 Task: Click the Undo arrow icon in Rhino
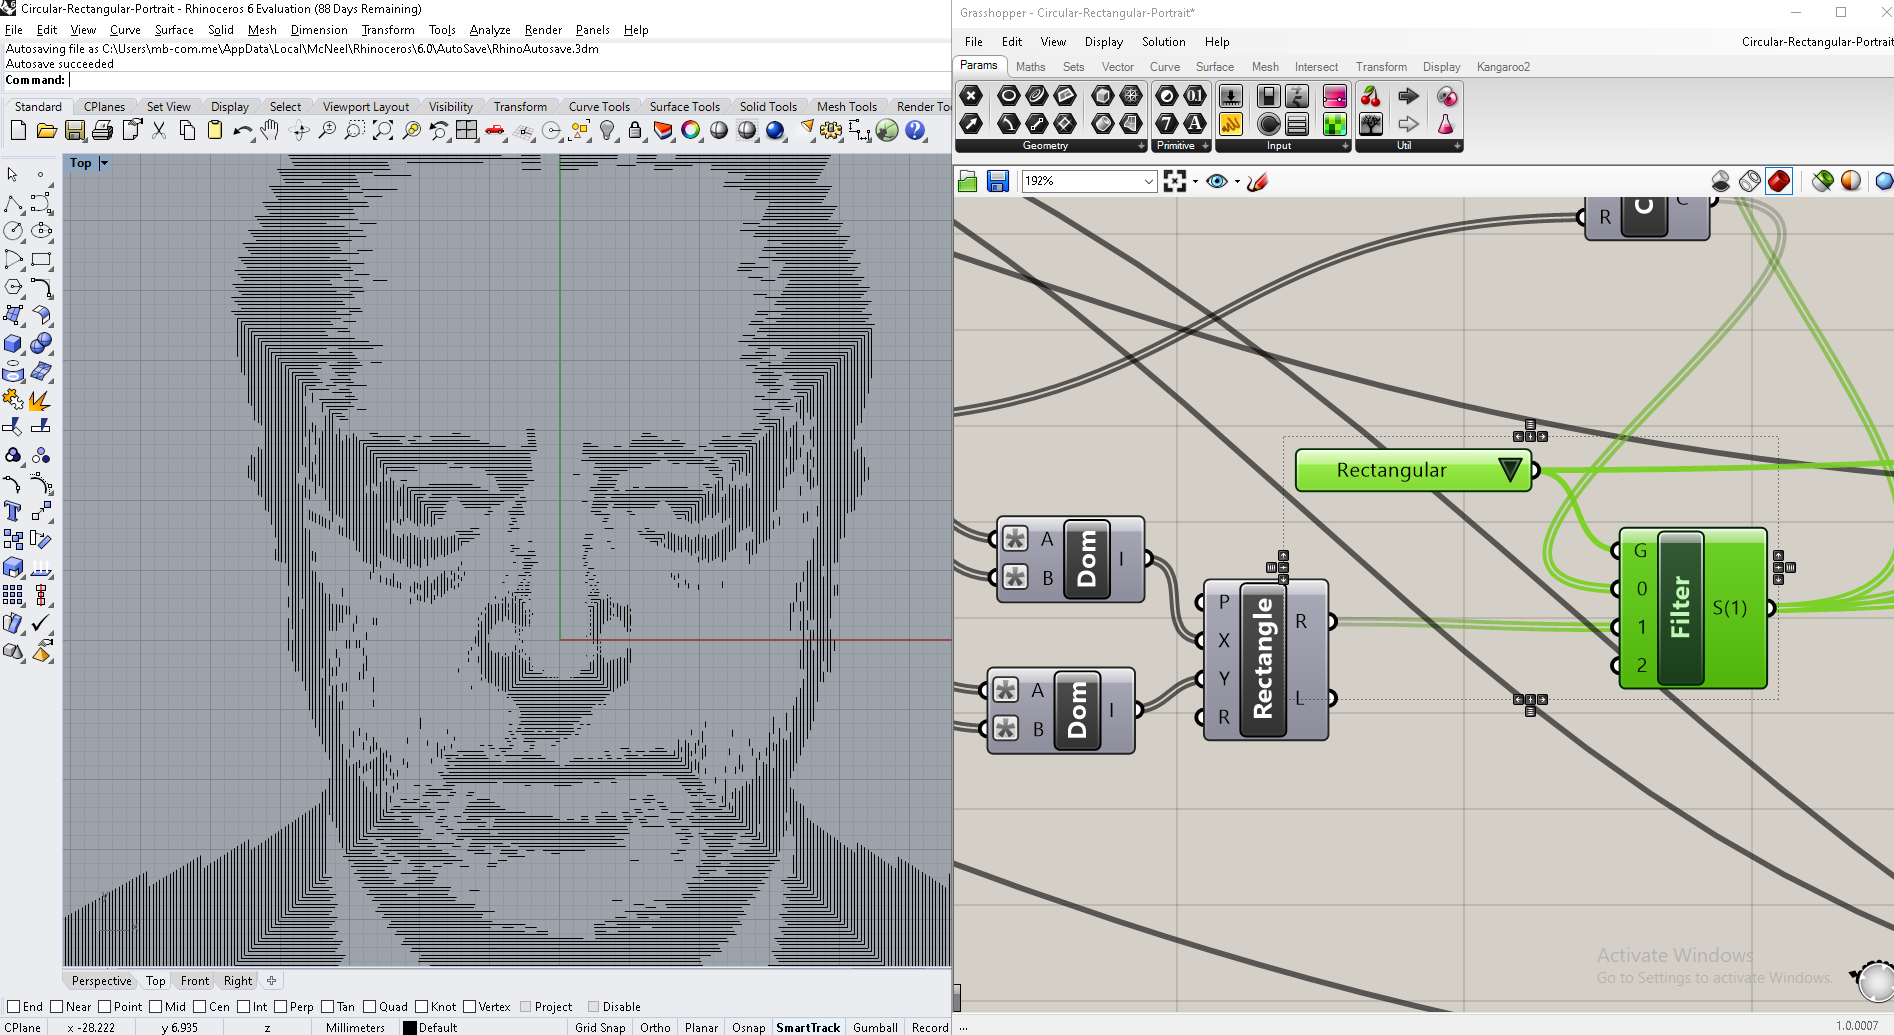(x=242, y=131)
